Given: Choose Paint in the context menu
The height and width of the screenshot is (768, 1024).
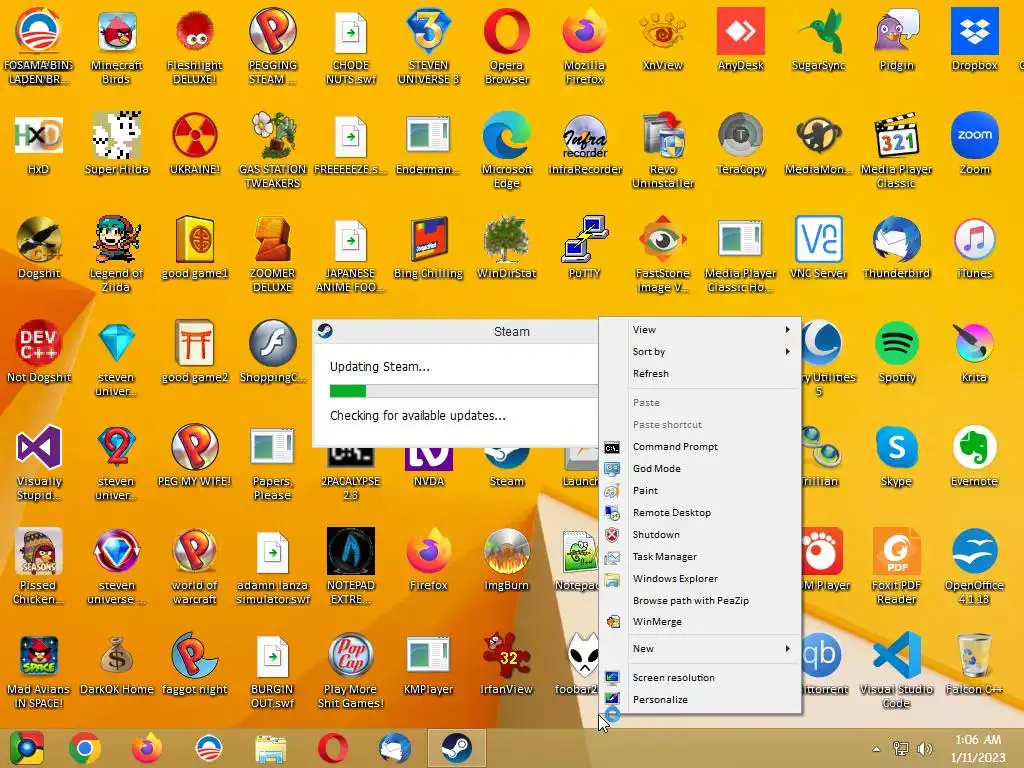Looking at the screenshot, I should (701, 490).
